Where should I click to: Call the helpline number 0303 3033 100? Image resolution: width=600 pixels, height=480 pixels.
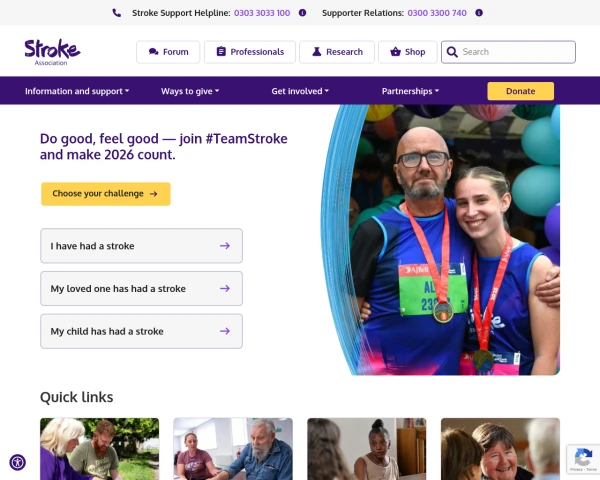tap(262, 13)
